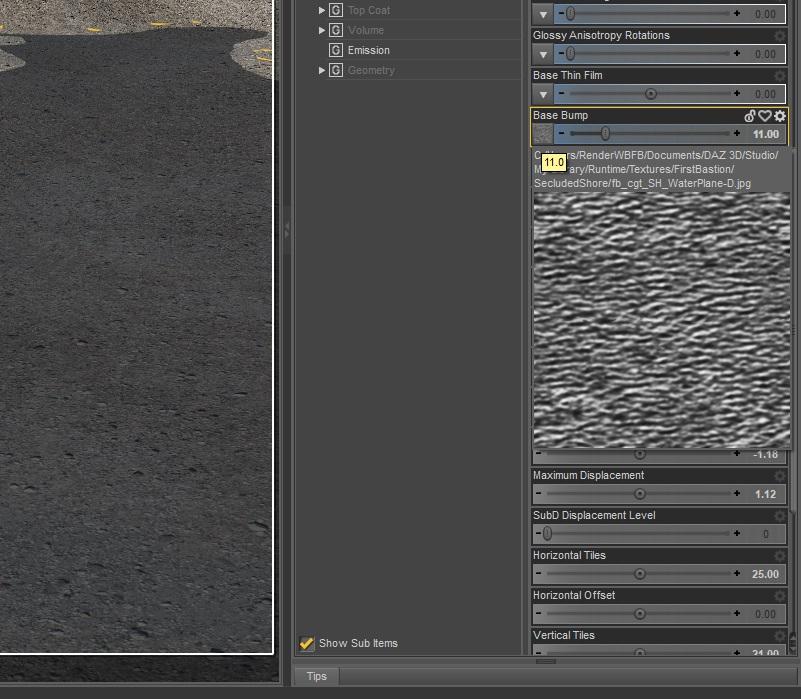
Task: Open Maximum Displacement settings gear
Action: click(x=780, y=476)
